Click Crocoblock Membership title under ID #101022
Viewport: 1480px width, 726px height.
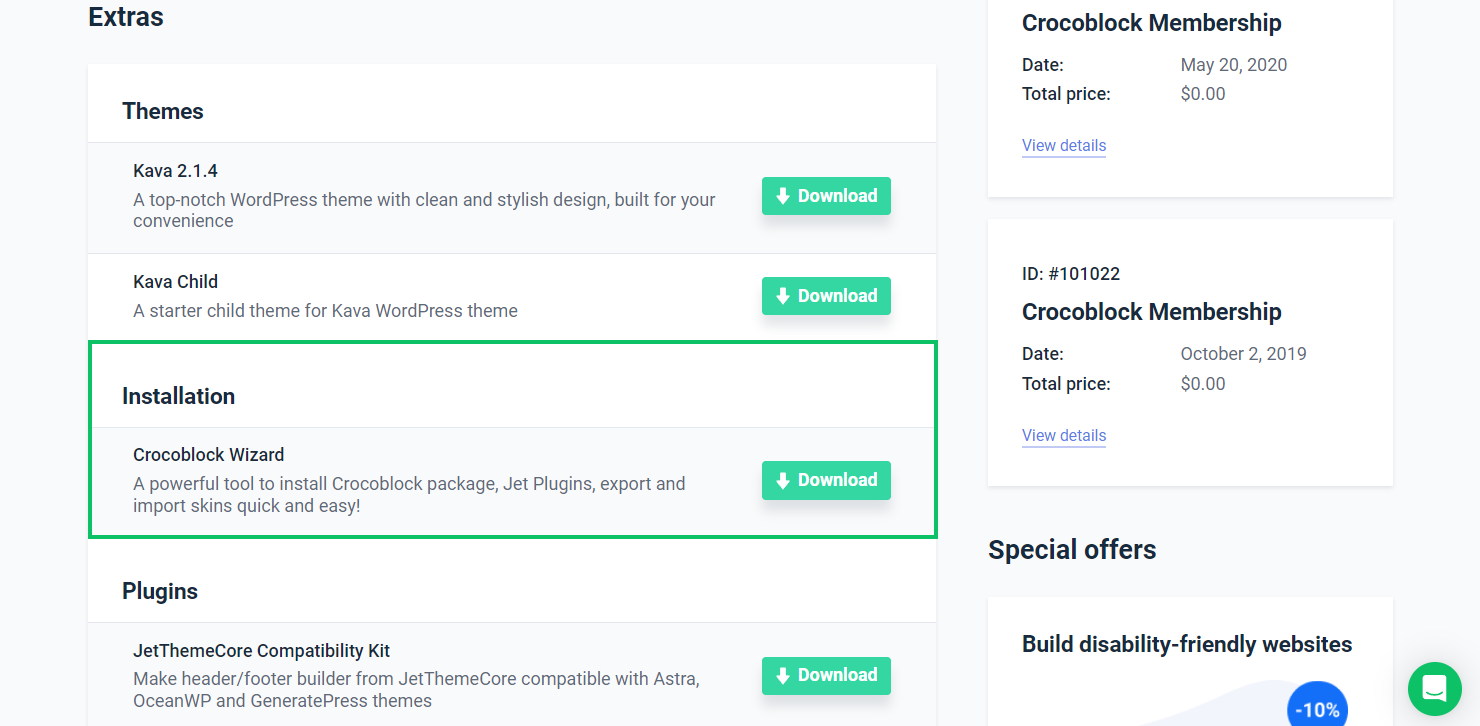click(1152, 312)
